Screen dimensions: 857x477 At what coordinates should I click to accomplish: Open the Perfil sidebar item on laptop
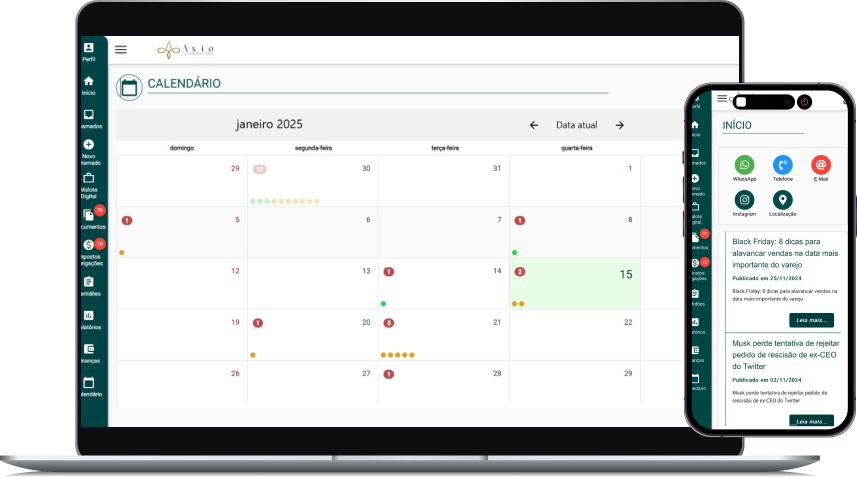click(89, 52)
